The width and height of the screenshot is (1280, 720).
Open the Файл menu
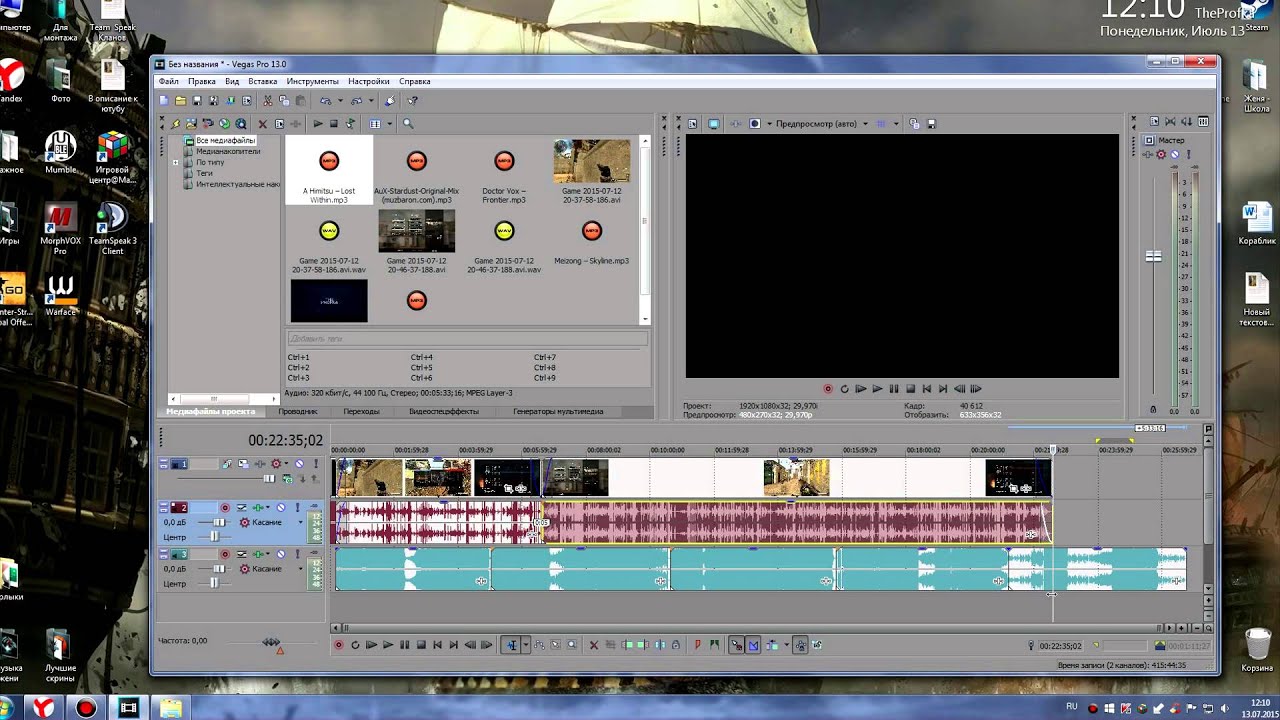click(x=168, y=81)
